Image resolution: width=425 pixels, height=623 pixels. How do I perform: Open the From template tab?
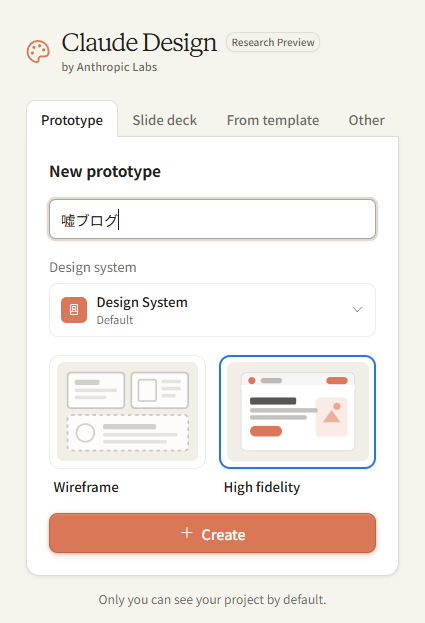[x=273, y=120]
